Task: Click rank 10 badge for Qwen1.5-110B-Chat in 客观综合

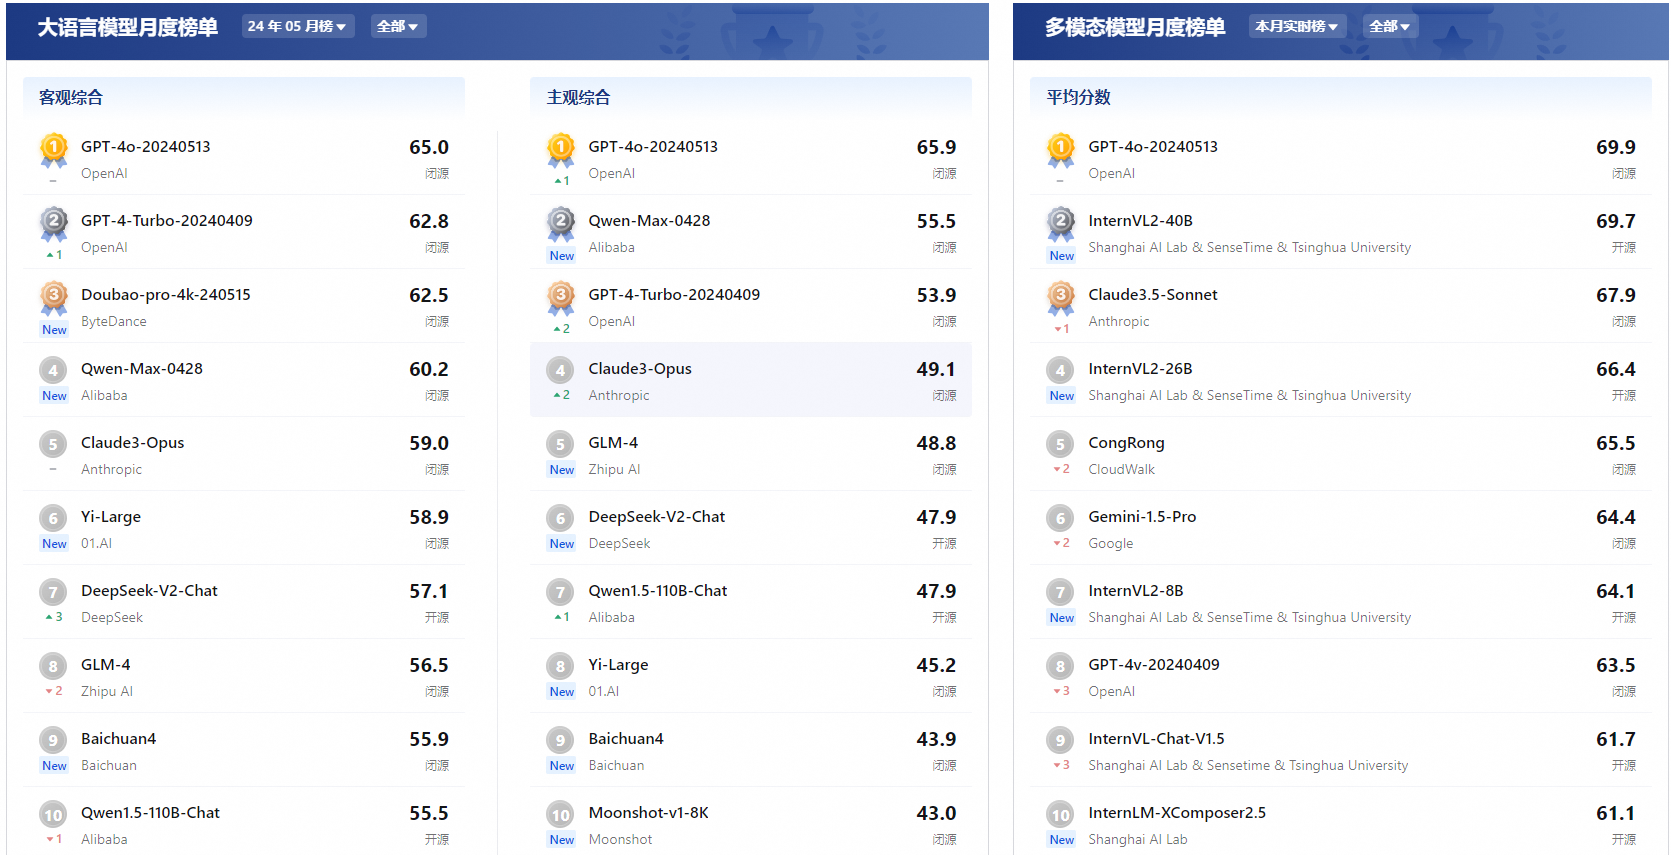Action: 53,814
